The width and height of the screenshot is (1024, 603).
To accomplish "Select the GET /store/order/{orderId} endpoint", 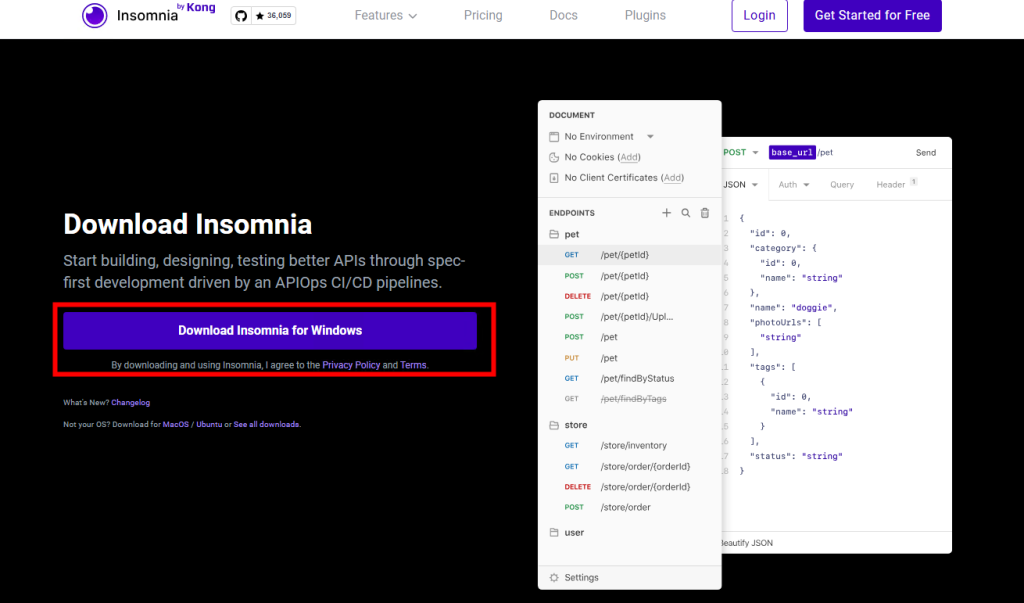I will coord(630,466).
